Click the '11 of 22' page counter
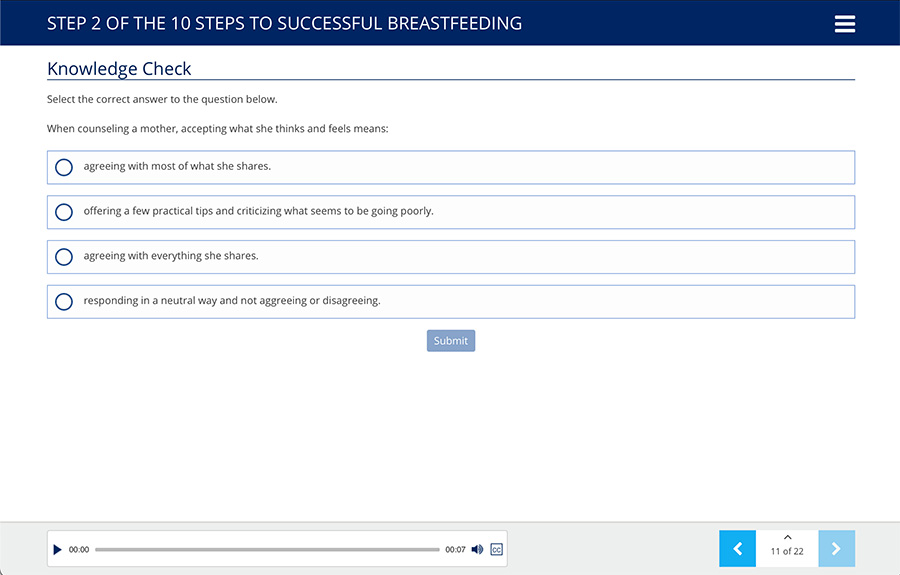Screen dimensions: 900x575 pyautogui.click(x=787, y=552)
